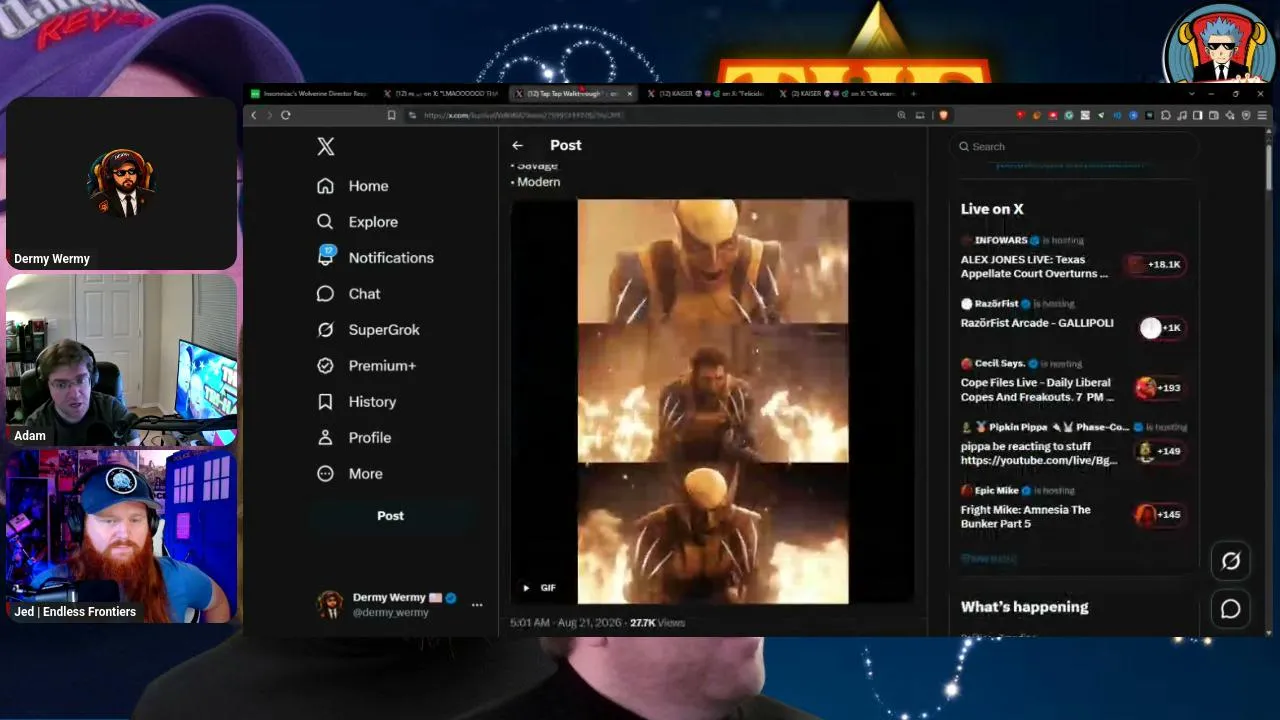
Task: Click the browser forward button
Action: pyautogui.click(x=269, y=115)
